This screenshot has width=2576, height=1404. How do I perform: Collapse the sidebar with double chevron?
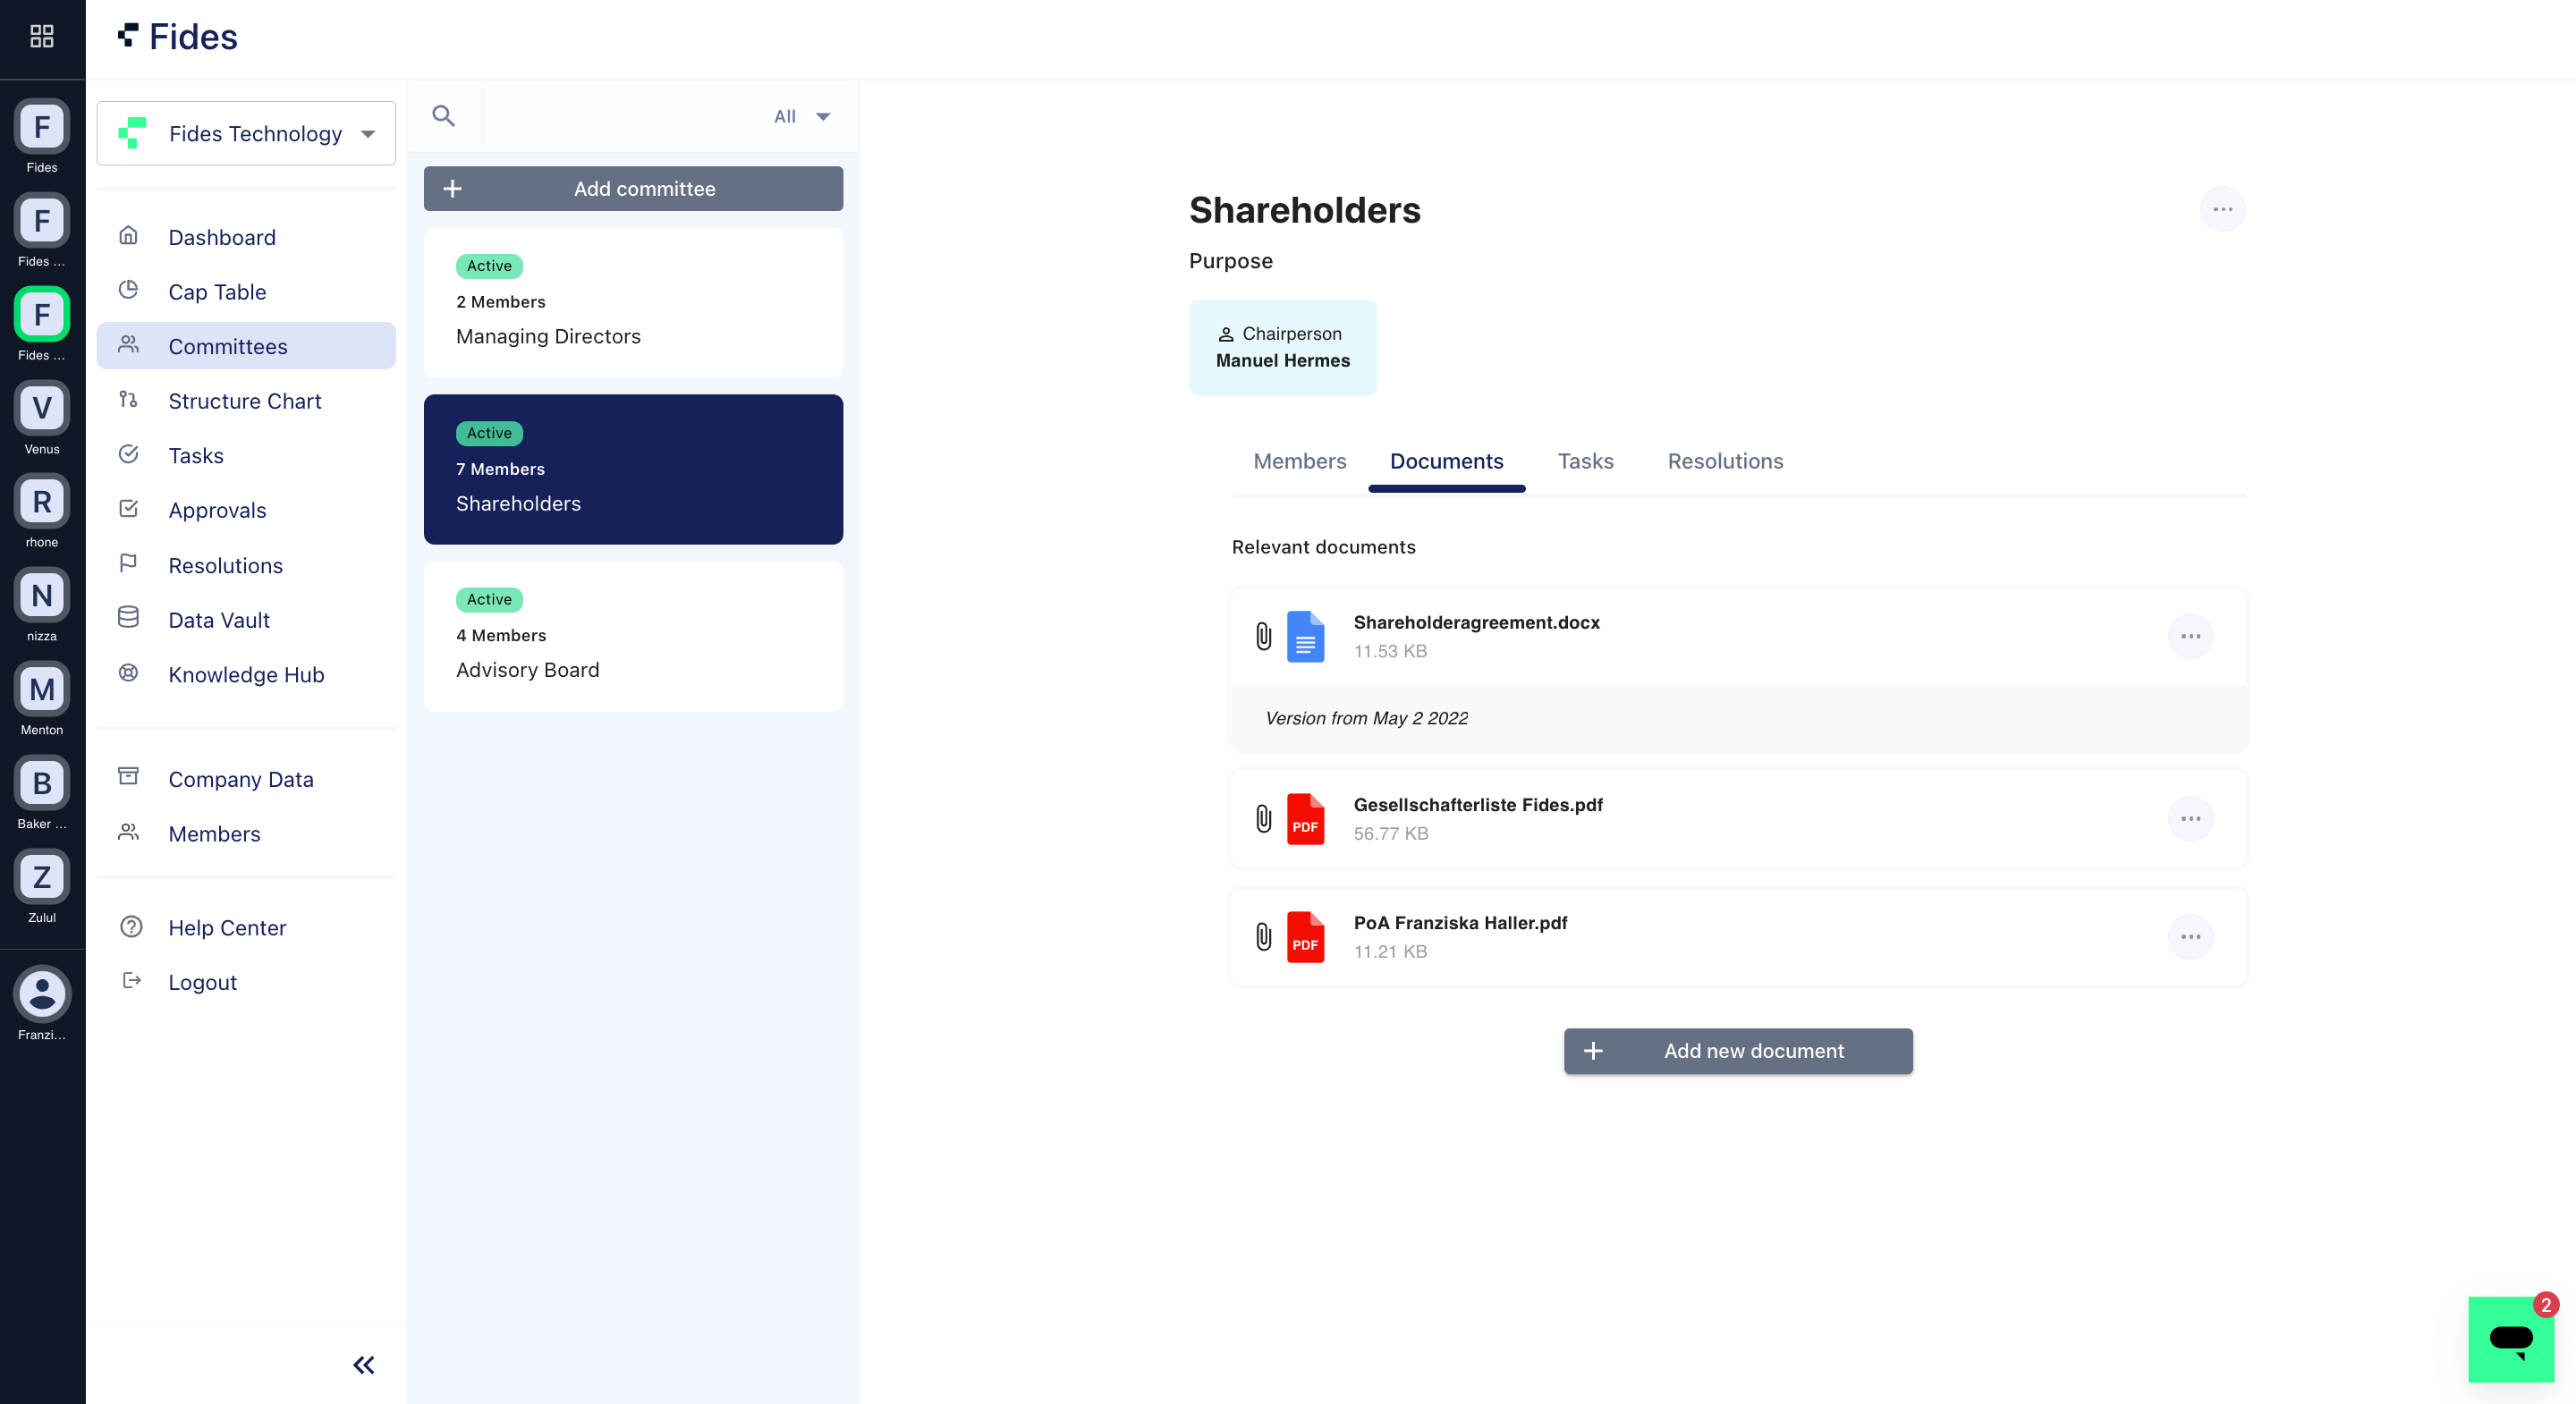(x=363, y=1364)
